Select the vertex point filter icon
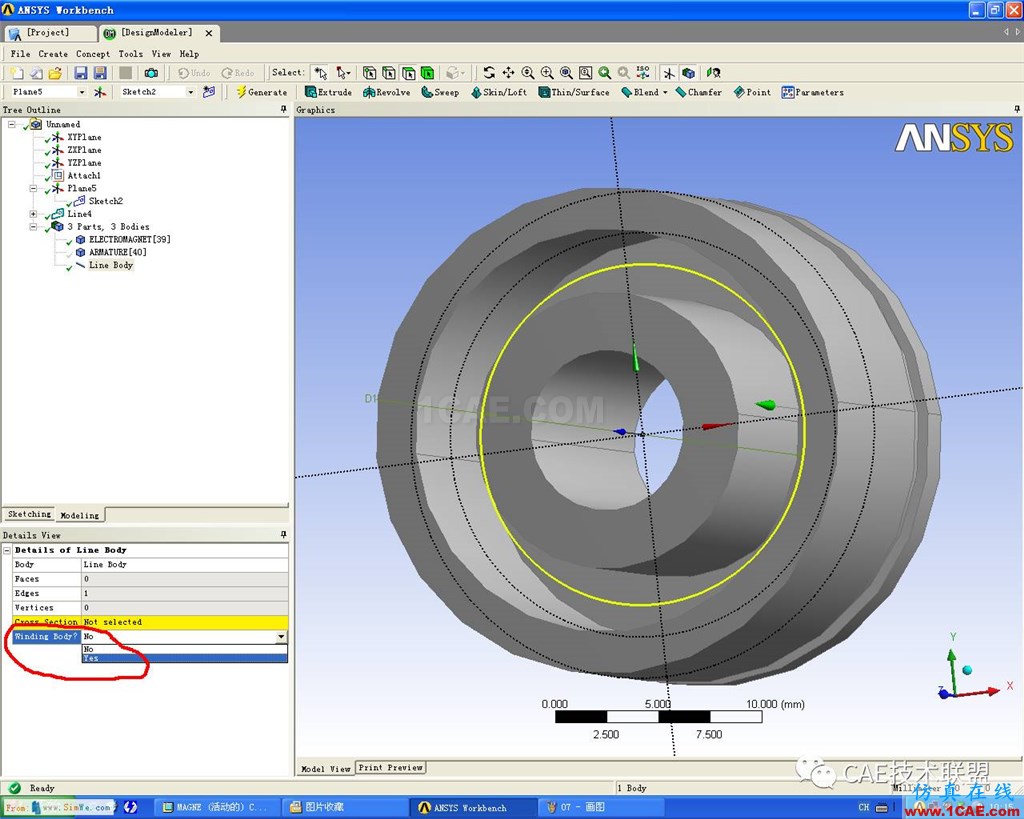This screenshot has height=819, width=1024. 370,73
